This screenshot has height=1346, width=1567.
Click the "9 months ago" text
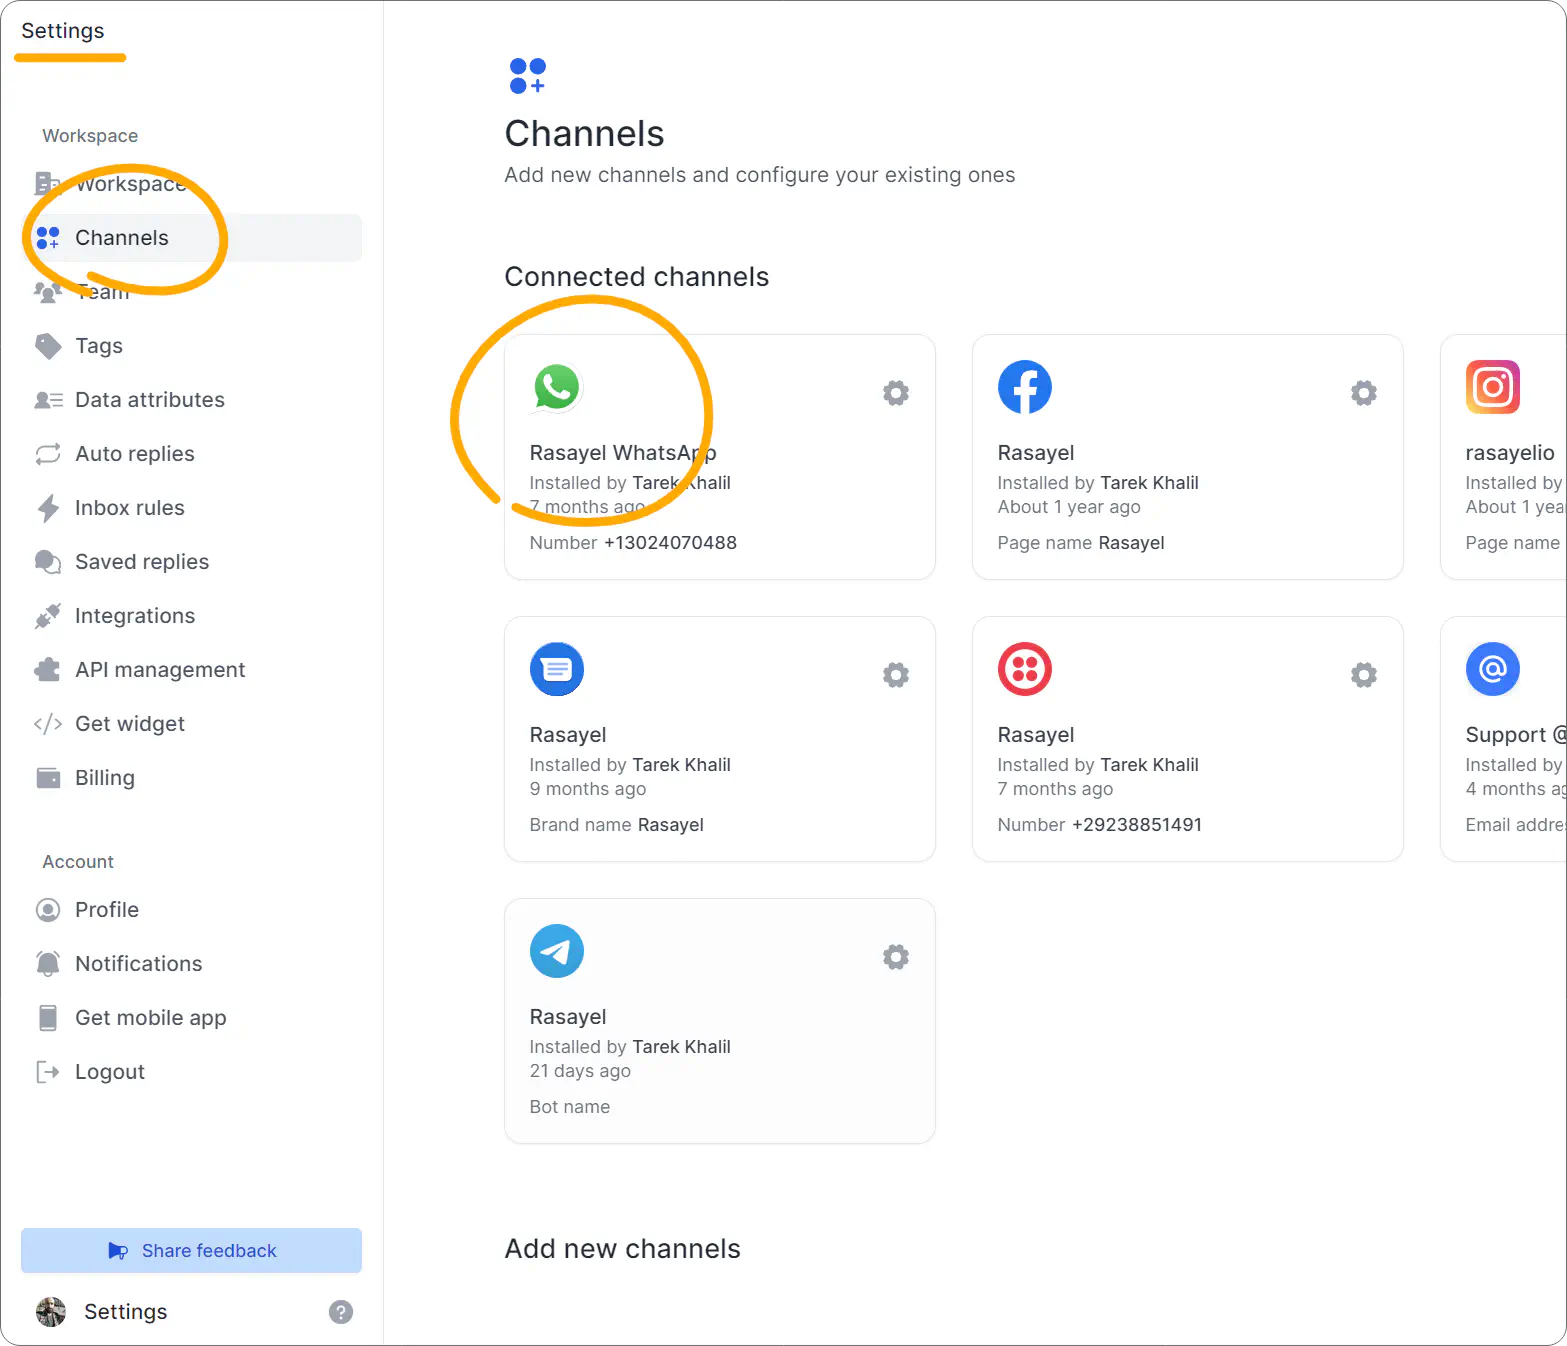pos(588,789)
